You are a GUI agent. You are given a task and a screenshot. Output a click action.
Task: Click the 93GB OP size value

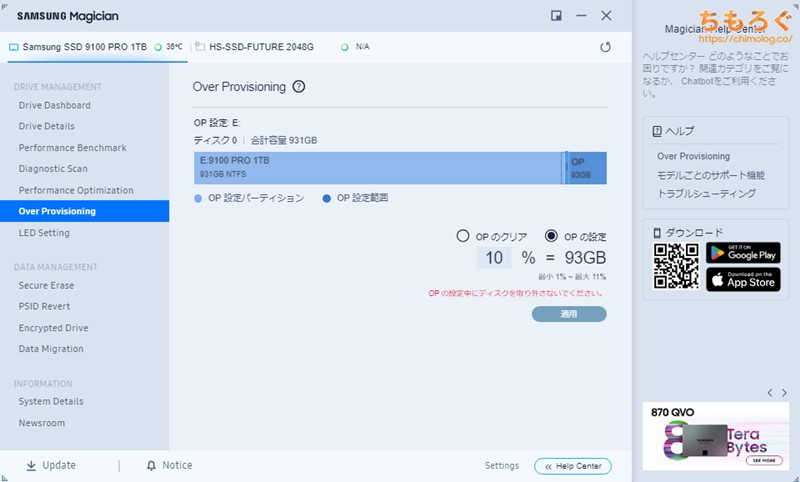585,258
